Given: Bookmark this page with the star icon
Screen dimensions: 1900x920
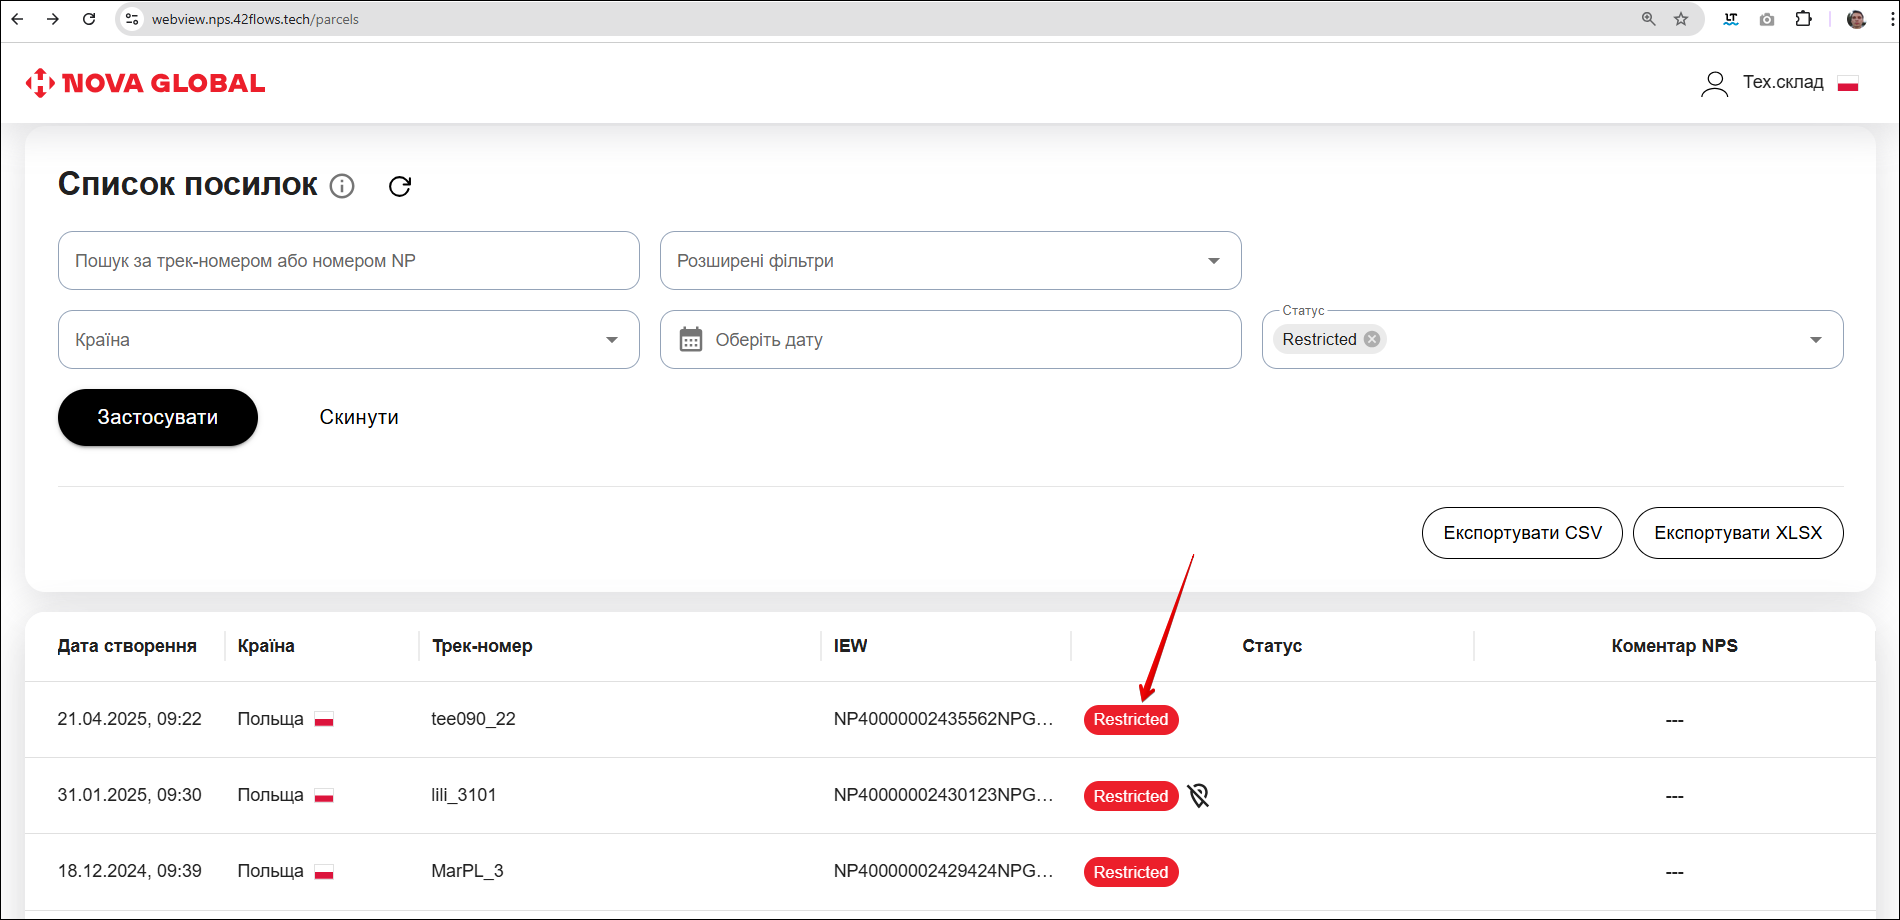Looking at the screenshot, I should 1681,19.
